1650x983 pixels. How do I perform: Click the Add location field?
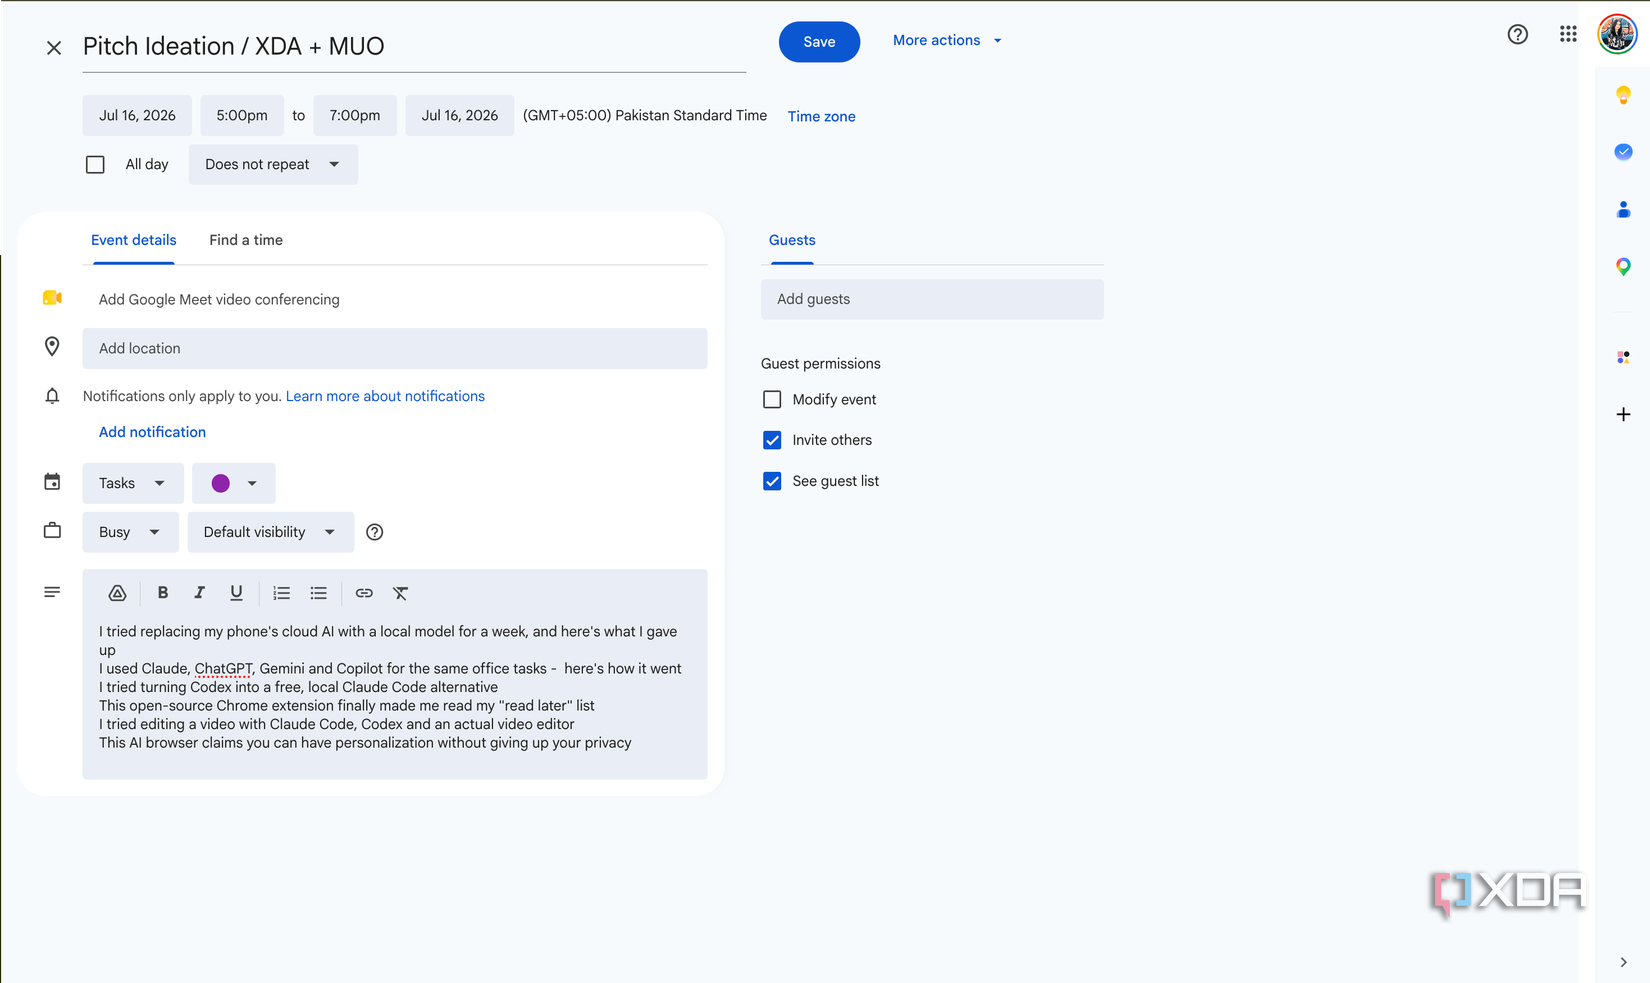point(395,348)
